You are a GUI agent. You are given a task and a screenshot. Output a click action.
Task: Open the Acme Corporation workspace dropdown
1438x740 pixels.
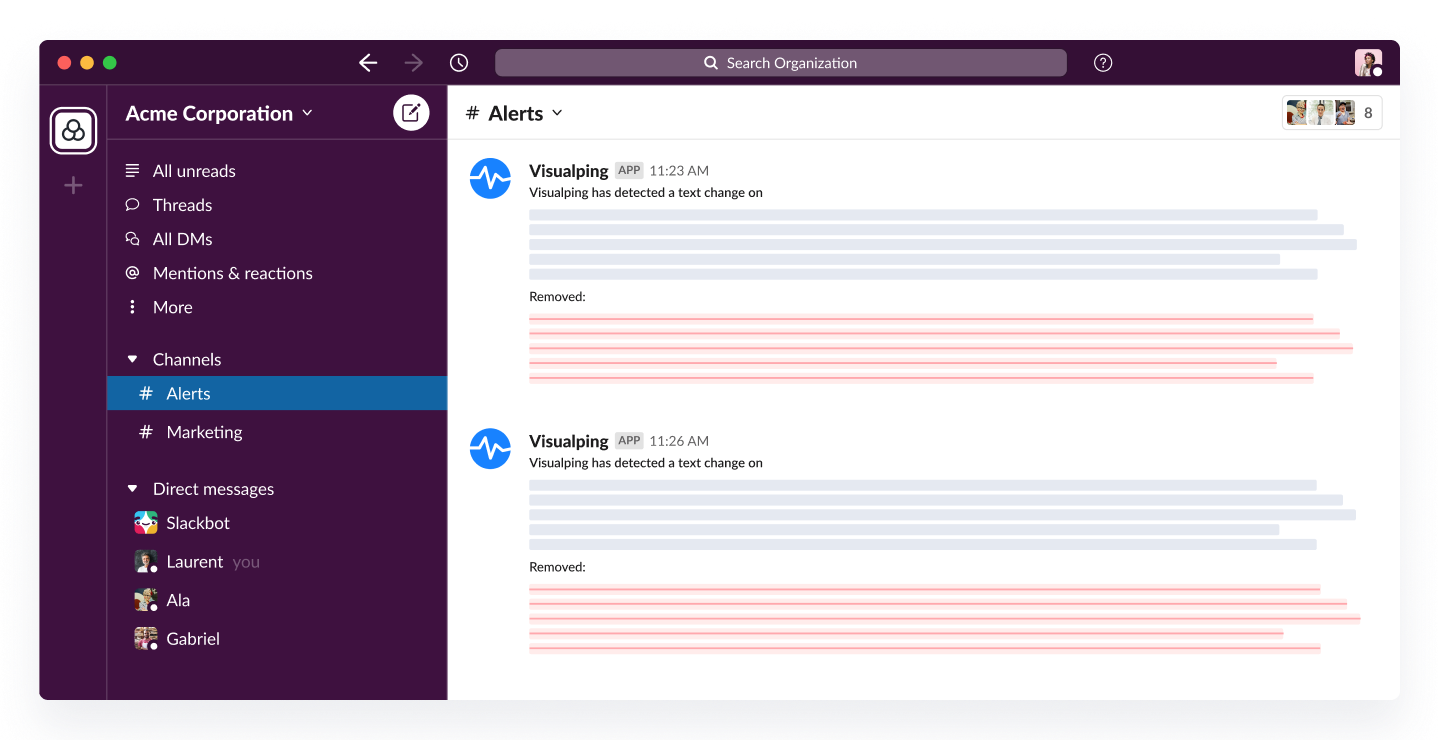(x=219, y=114)
